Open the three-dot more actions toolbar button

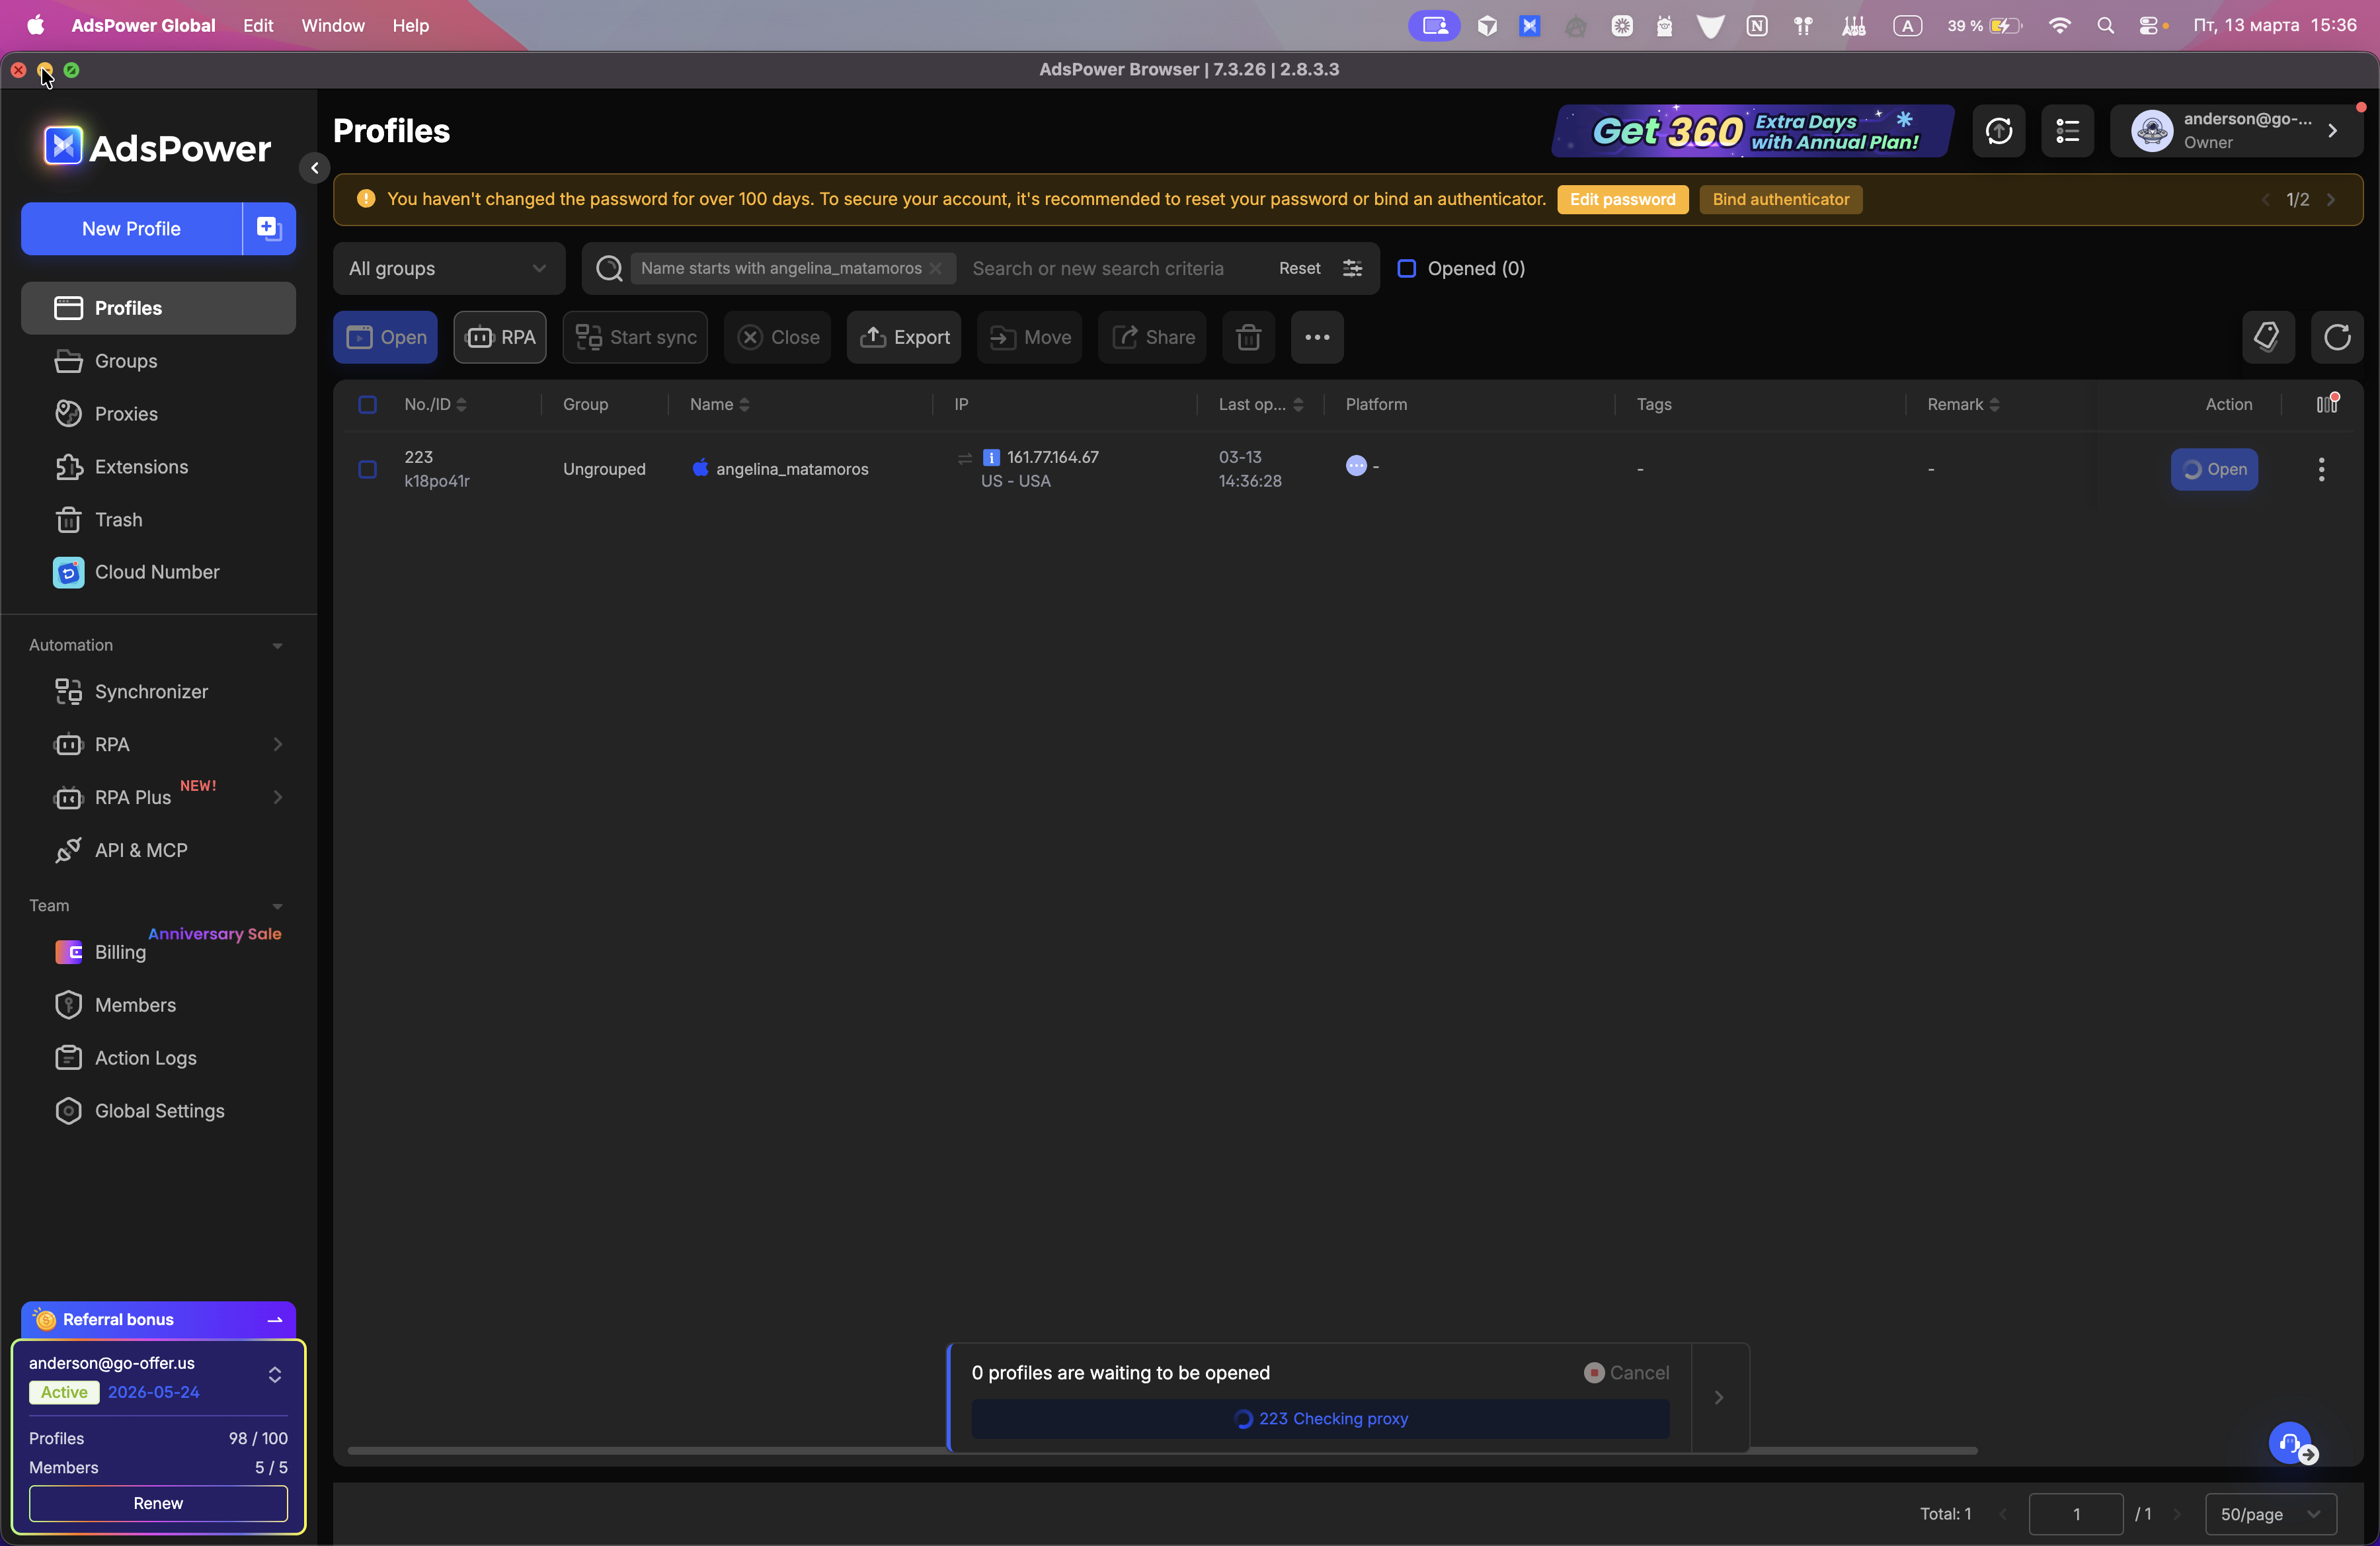click(x=1316, y=337)
